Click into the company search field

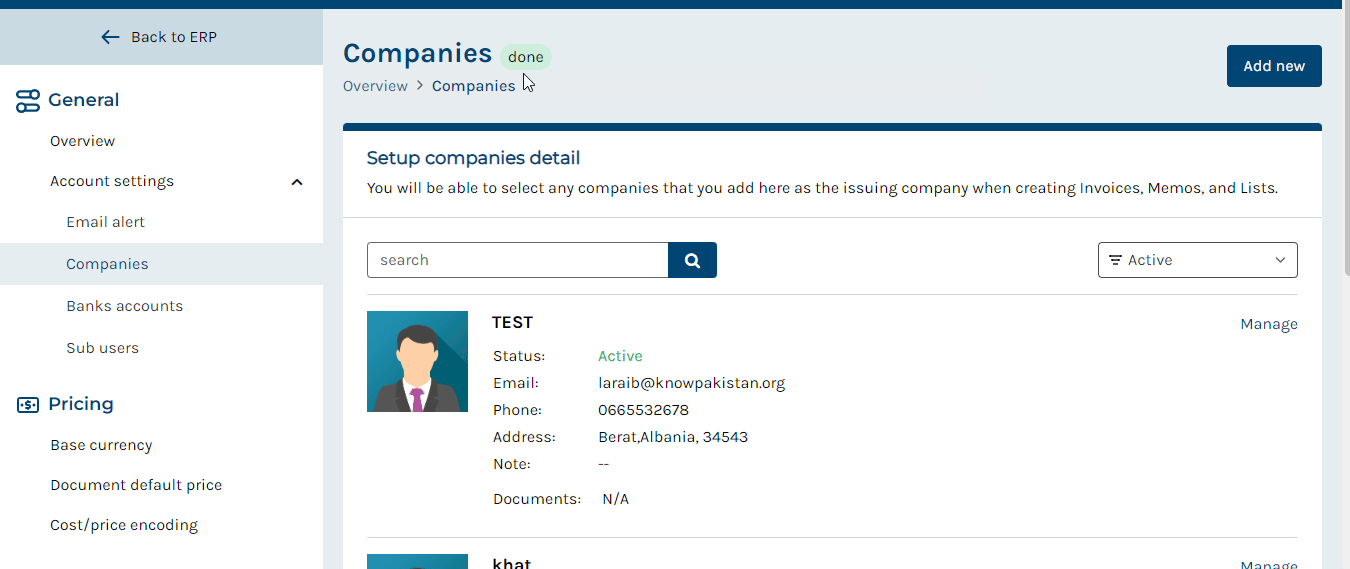pyautogui.click(x=518, y=260)
